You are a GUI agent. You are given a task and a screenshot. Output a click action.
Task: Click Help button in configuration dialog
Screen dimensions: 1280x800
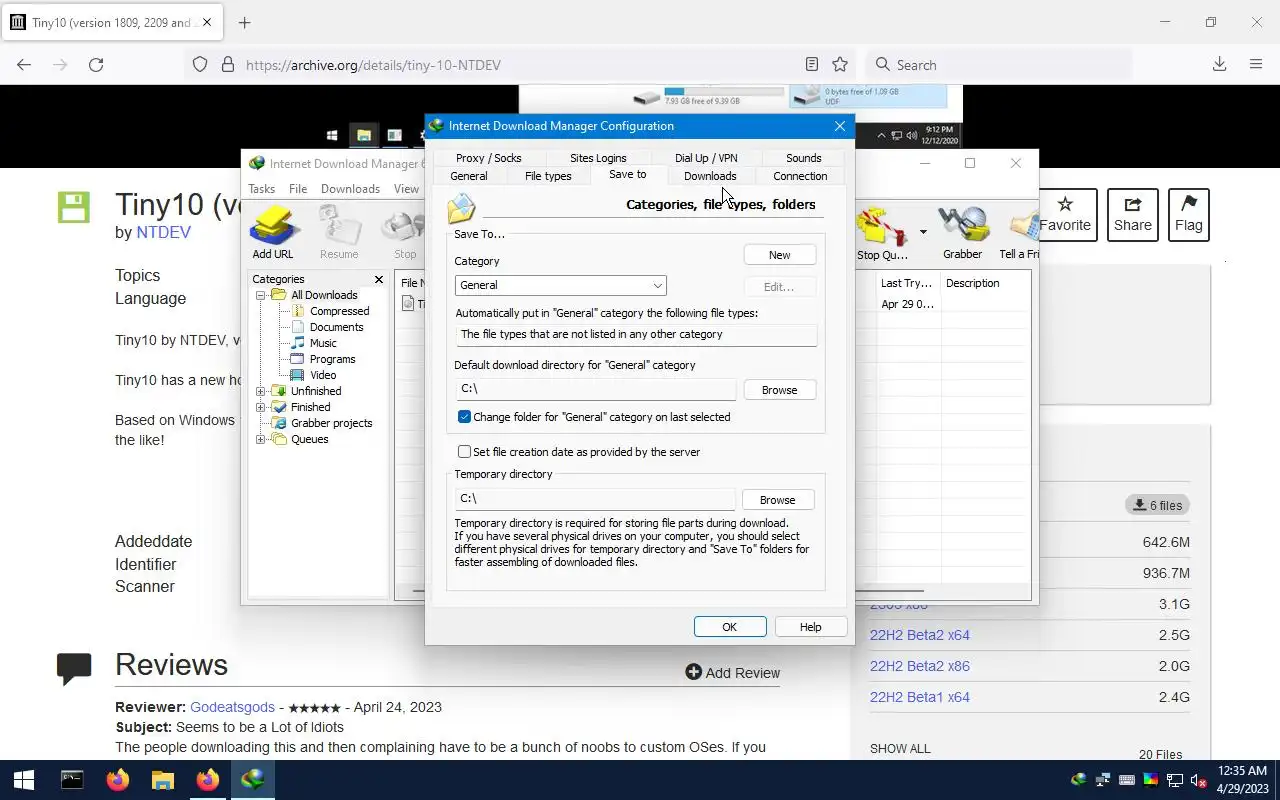click(x=810, y=627)
